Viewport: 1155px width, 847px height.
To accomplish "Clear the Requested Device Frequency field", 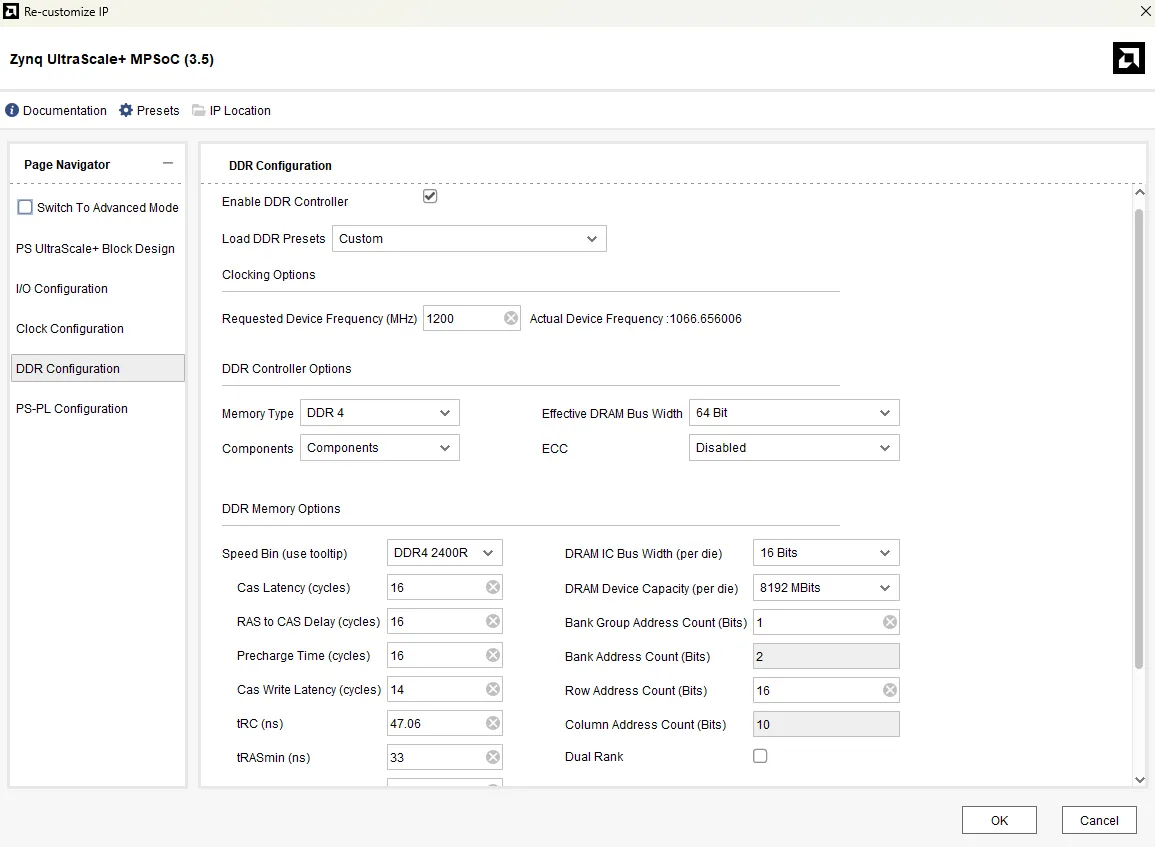I will point(510,318).
